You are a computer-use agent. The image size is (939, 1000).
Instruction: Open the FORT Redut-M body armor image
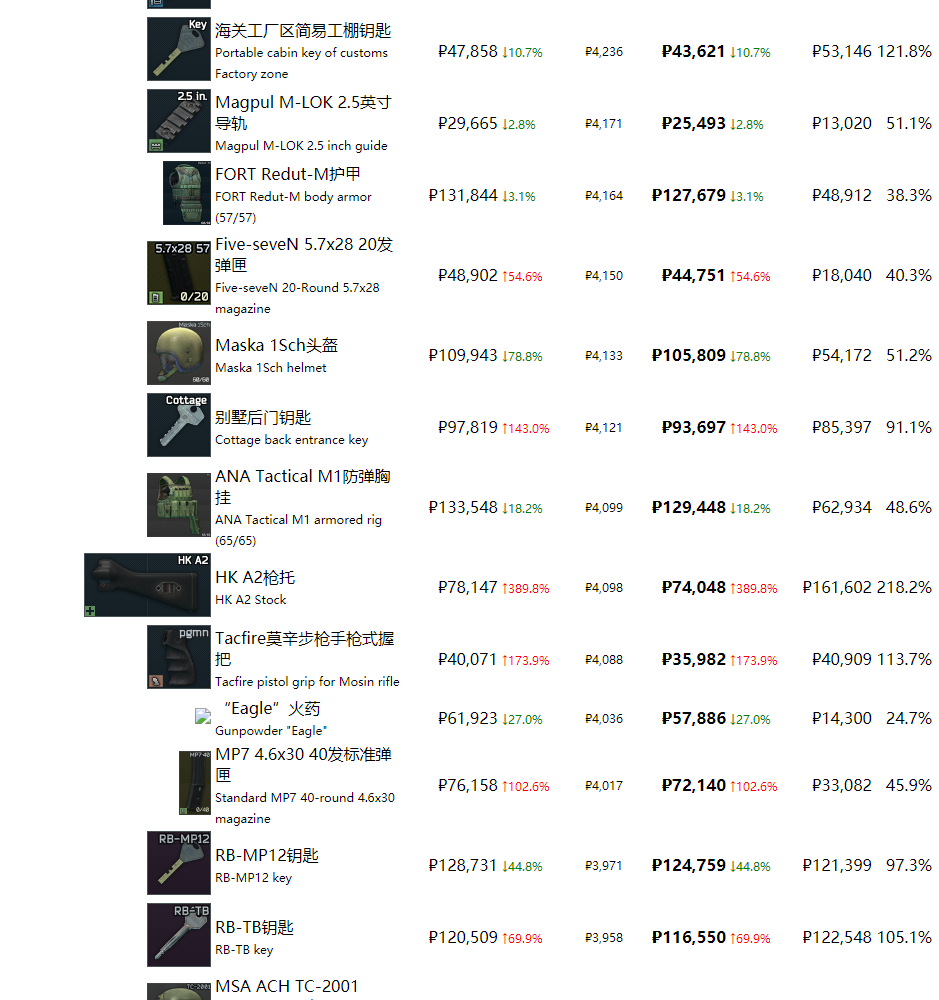187,193
